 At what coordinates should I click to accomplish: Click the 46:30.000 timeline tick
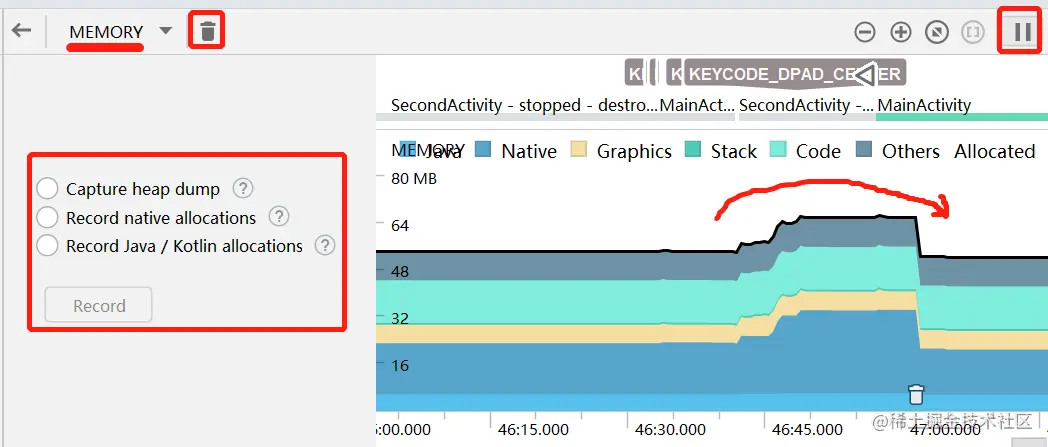670,429
